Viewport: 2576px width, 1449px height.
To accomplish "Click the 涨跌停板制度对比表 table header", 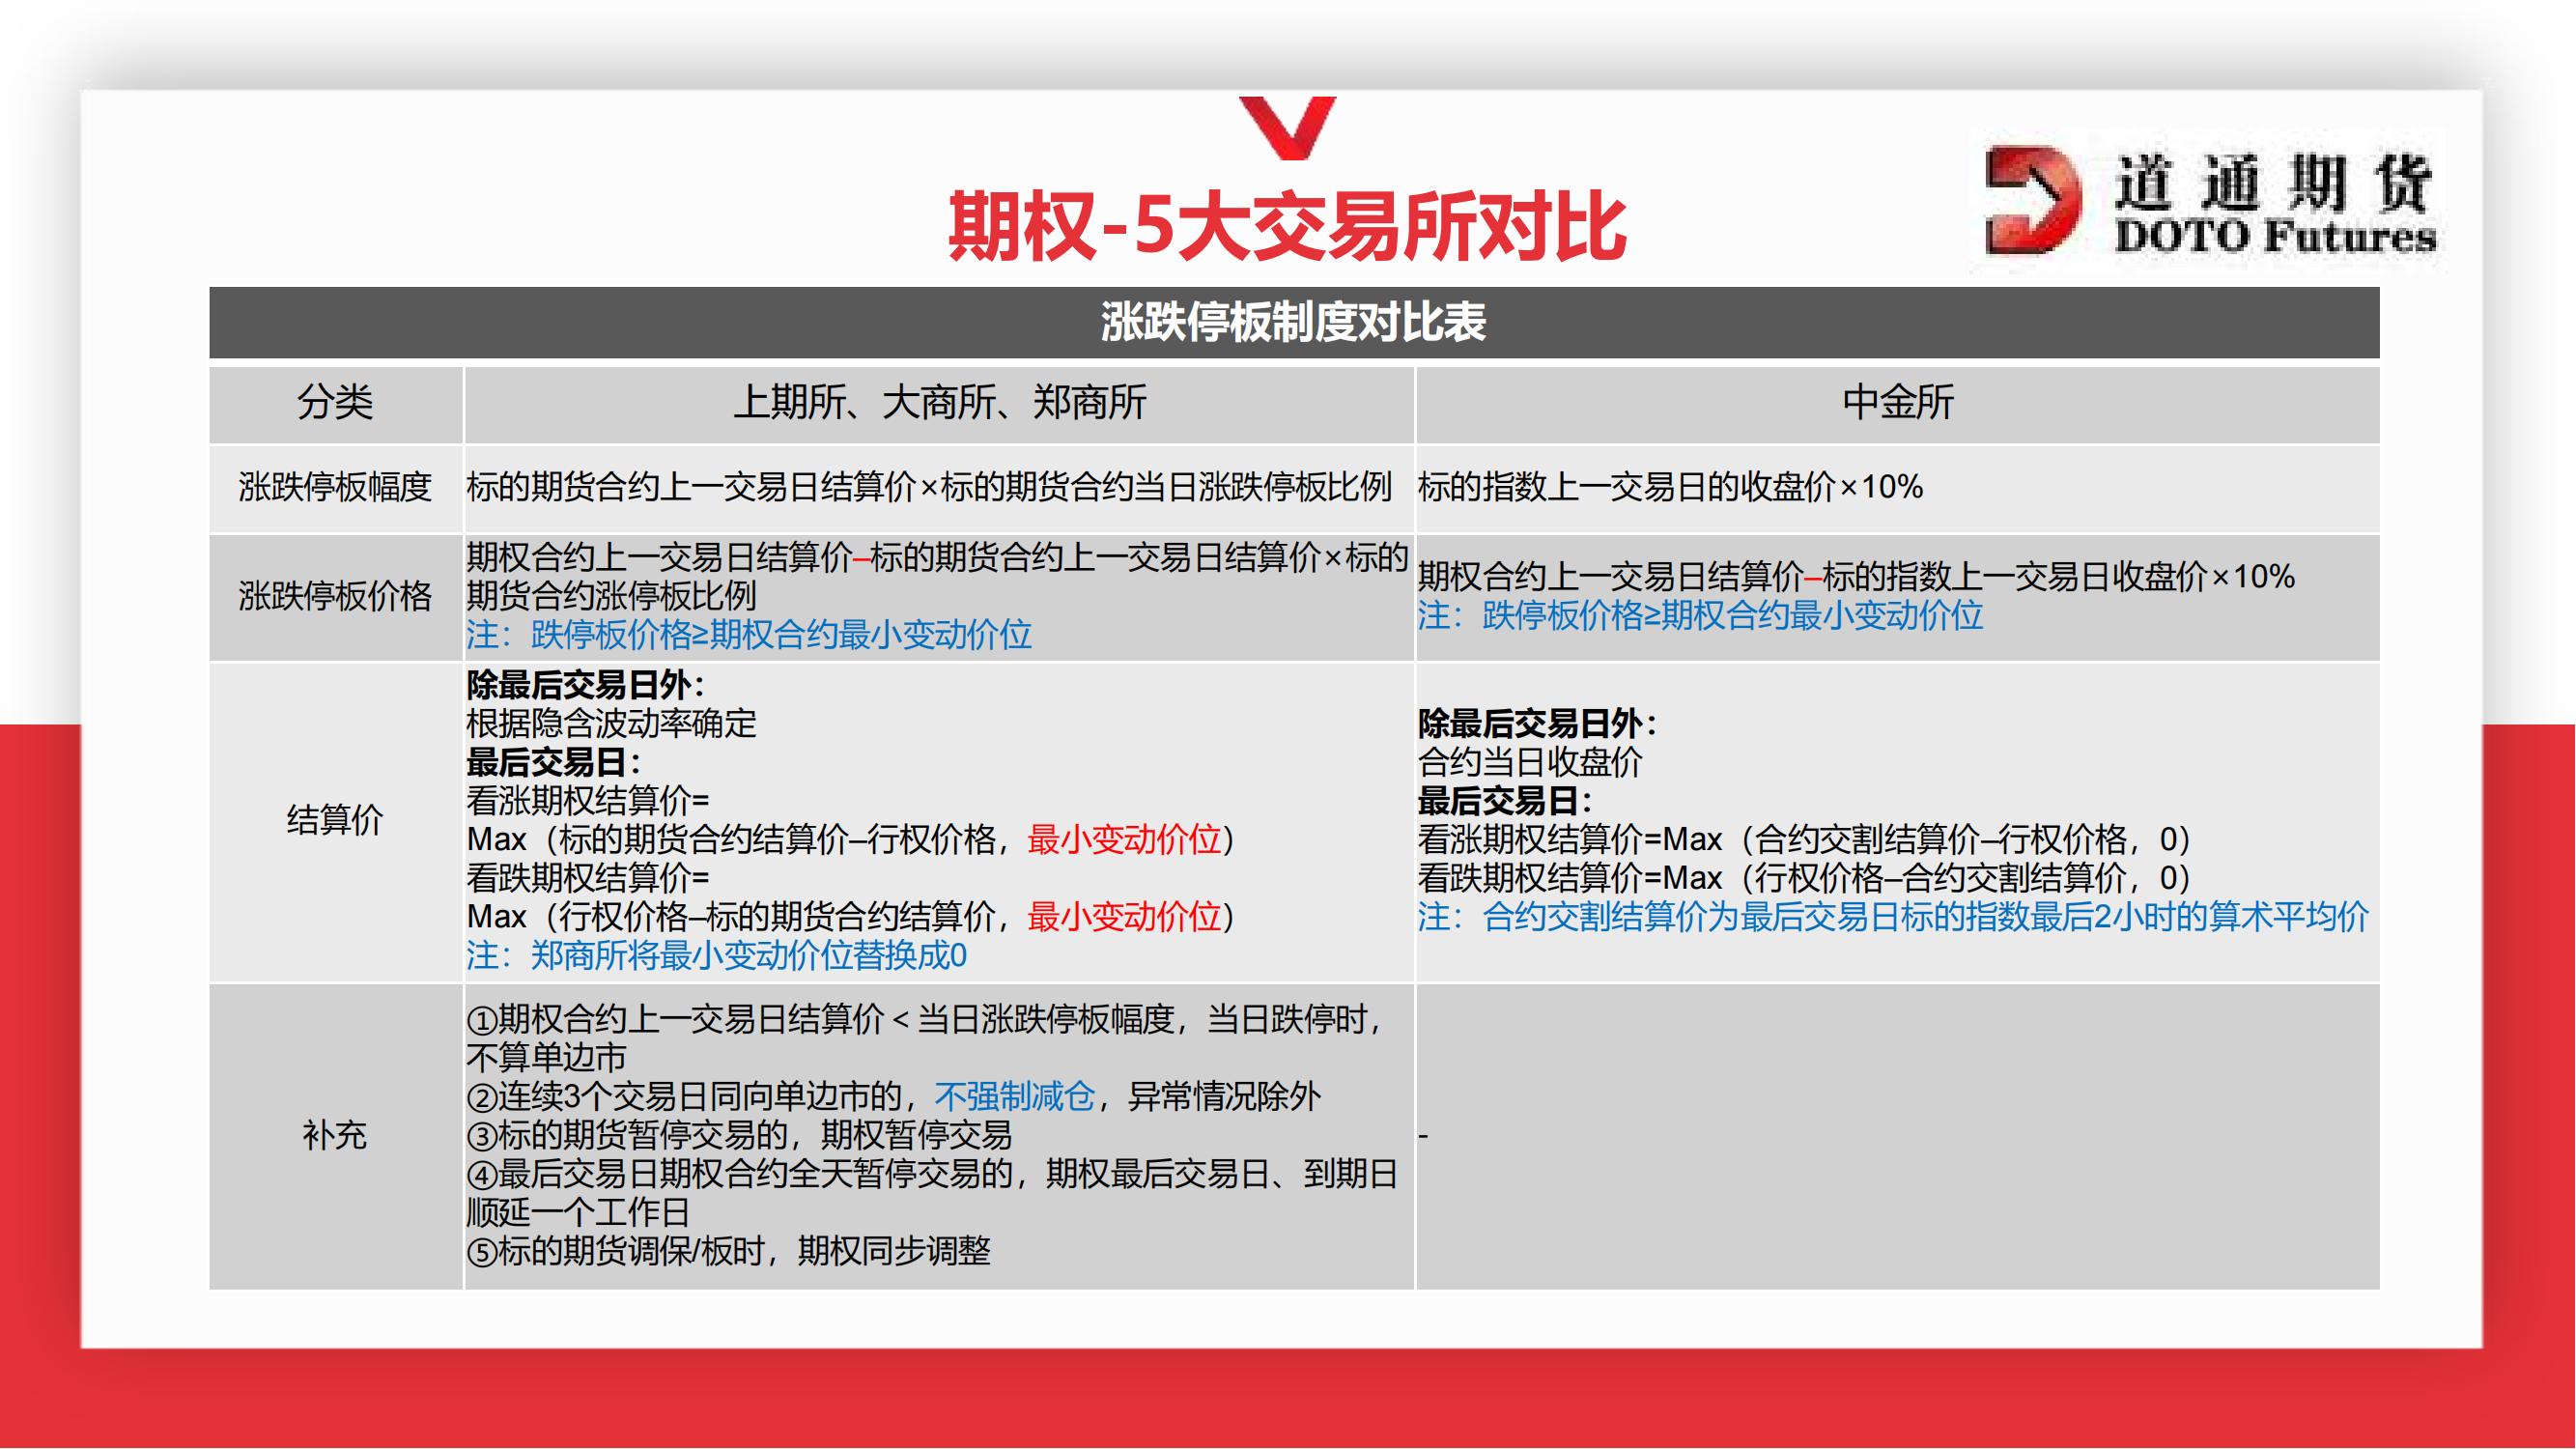I will coord(1293,322).
